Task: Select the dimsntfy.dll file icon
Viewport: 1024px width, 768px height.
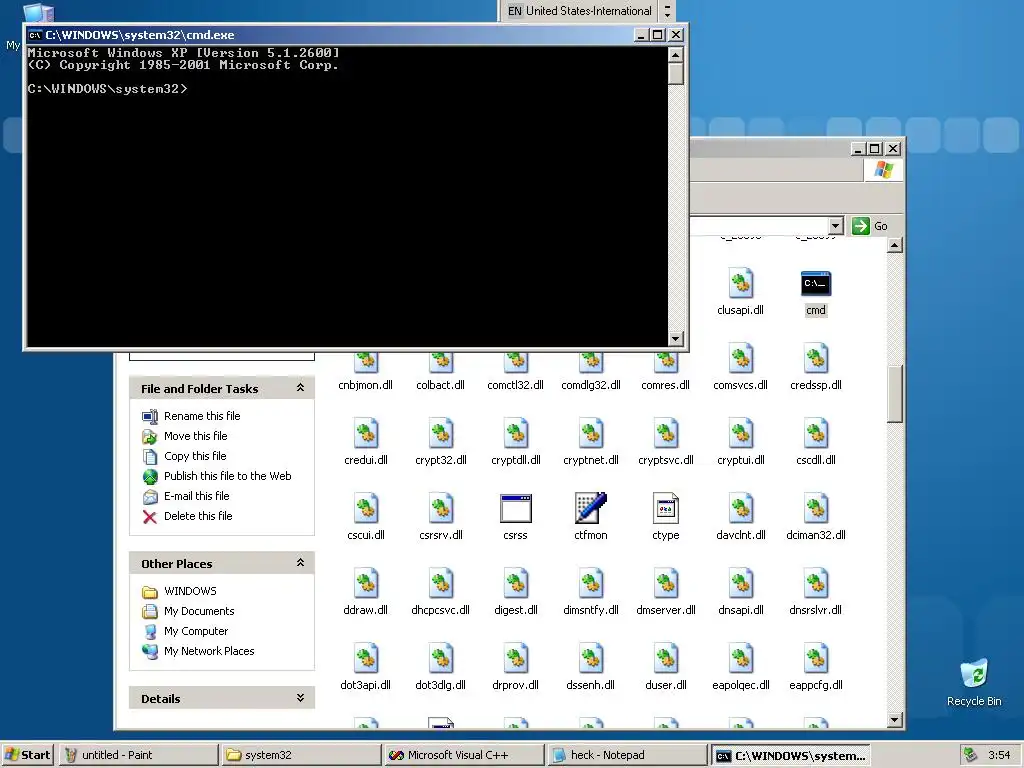Action: tap(591, 584)
